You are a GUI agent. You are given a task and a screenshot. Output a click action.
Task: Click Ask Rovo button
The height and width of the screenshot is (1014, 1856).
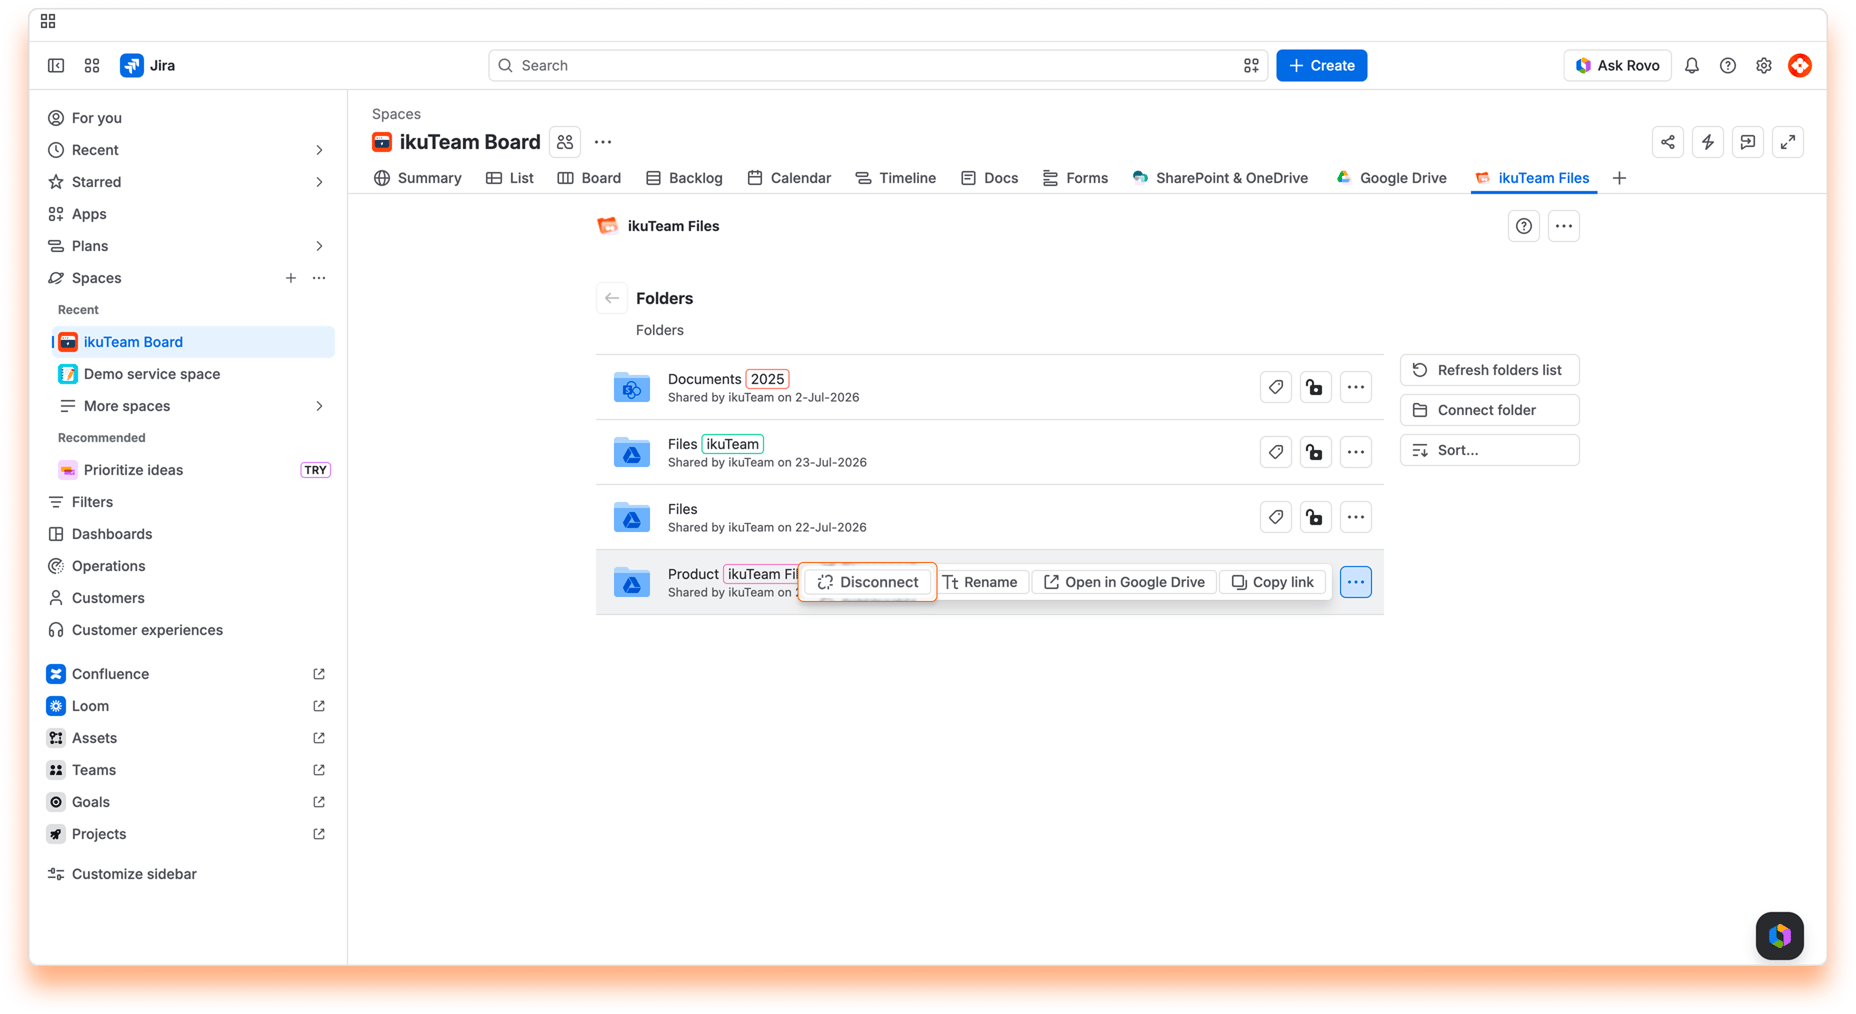click(x=1617, y=65)
